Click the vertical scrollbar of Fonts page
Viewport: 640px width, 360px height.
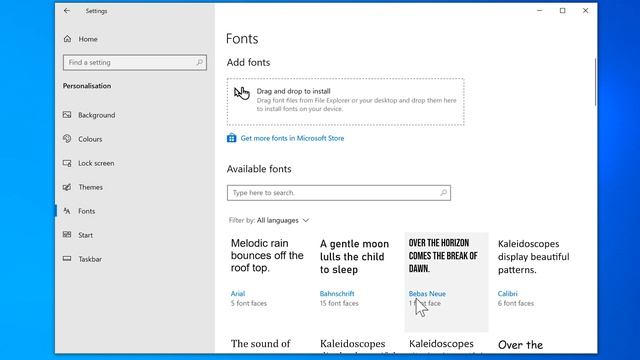[x=596, y=82]
